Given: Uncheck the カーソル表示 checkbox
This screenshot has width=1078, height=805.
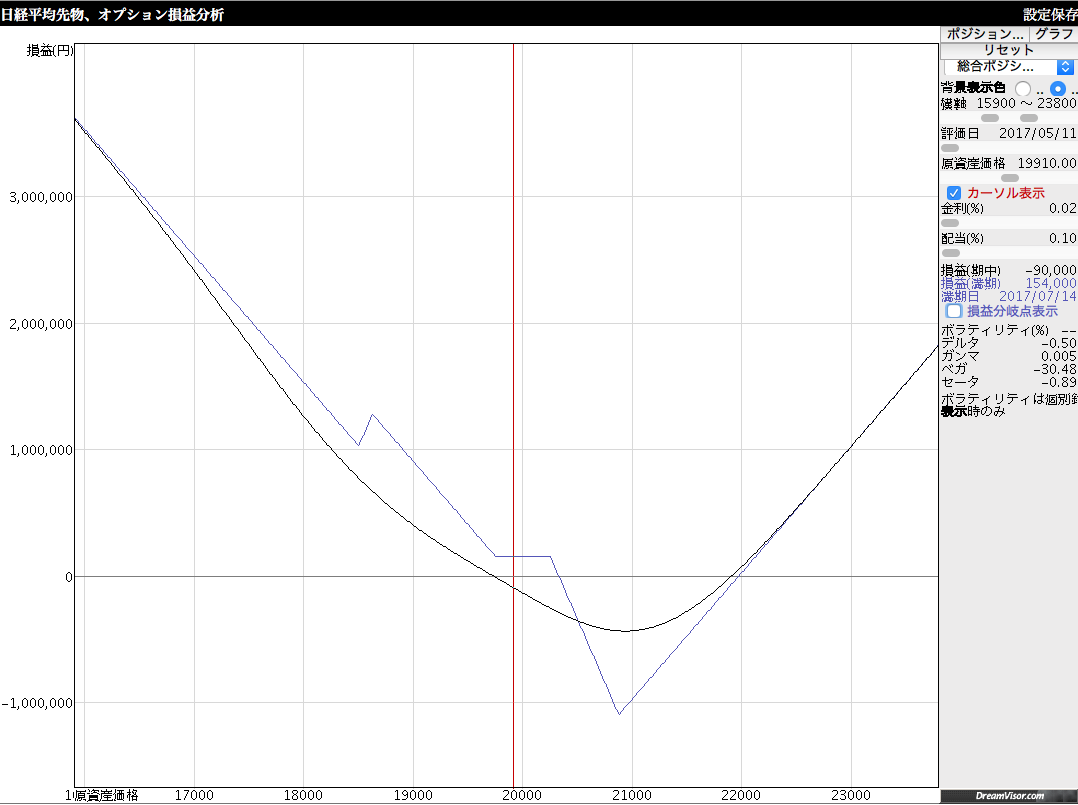Looking at the screenshot, I should click(x=954, y=193).
